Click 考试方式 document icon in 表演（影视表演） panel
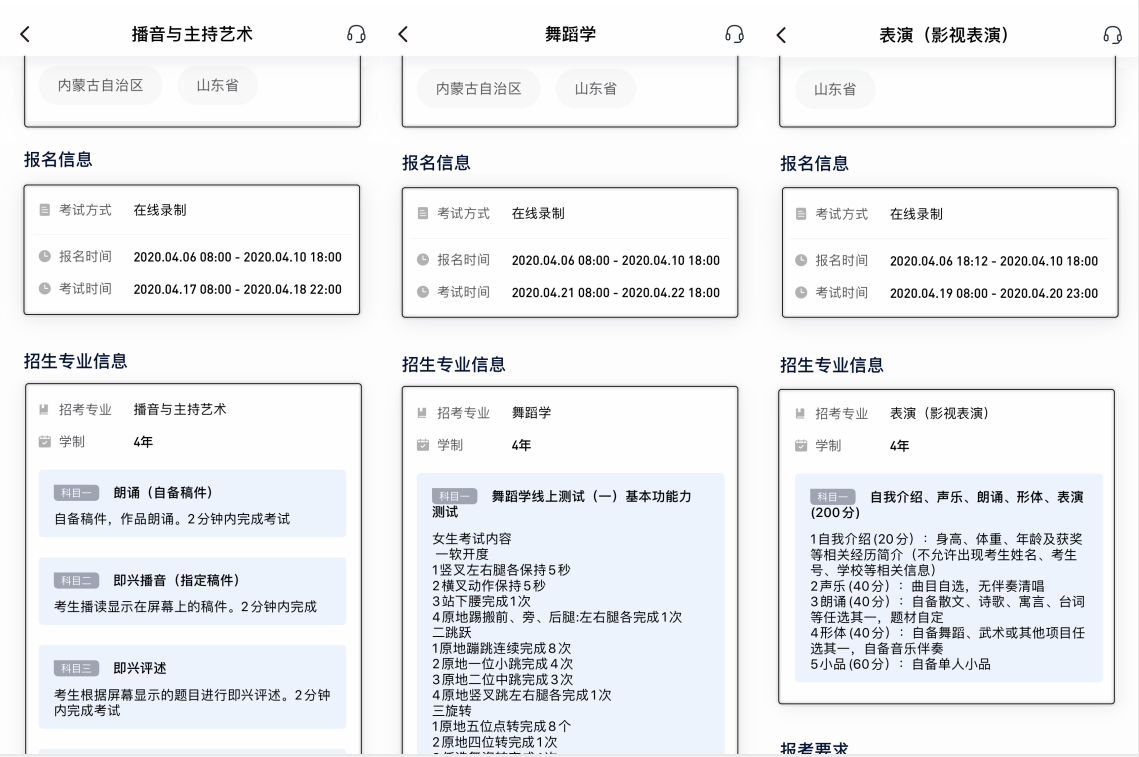This screenshot has height=757, width=1139. tap(801, 214)
